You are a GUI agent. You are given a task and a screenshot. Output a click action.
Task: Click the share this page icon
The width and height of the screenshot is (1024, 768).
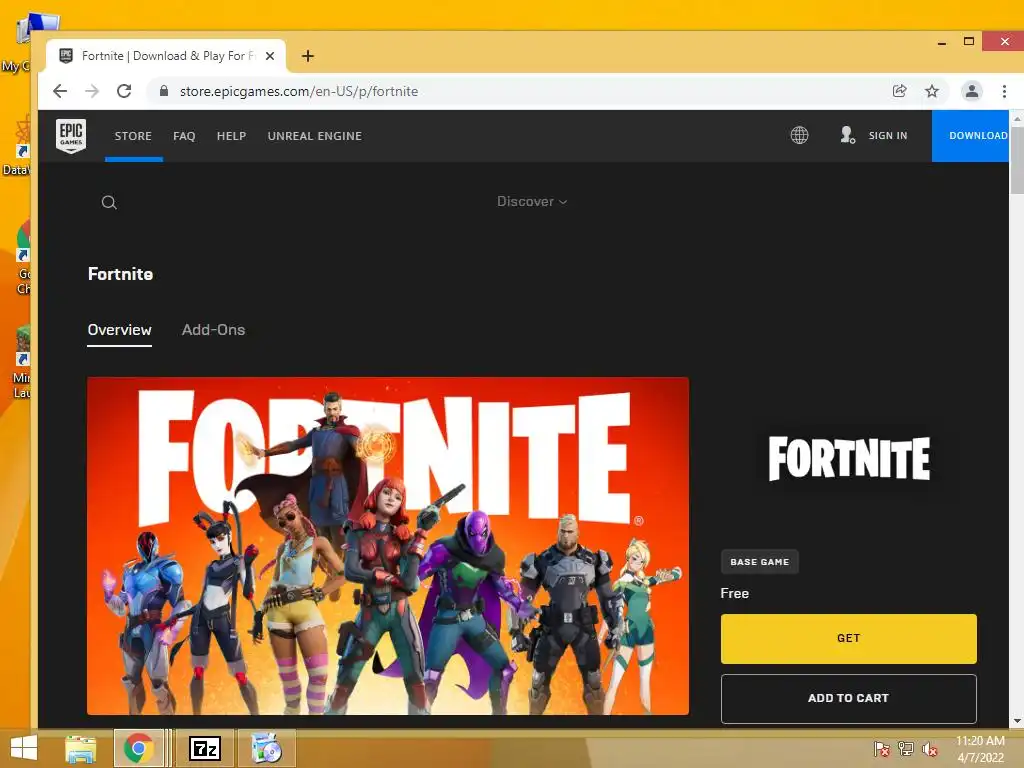point(900,91)
